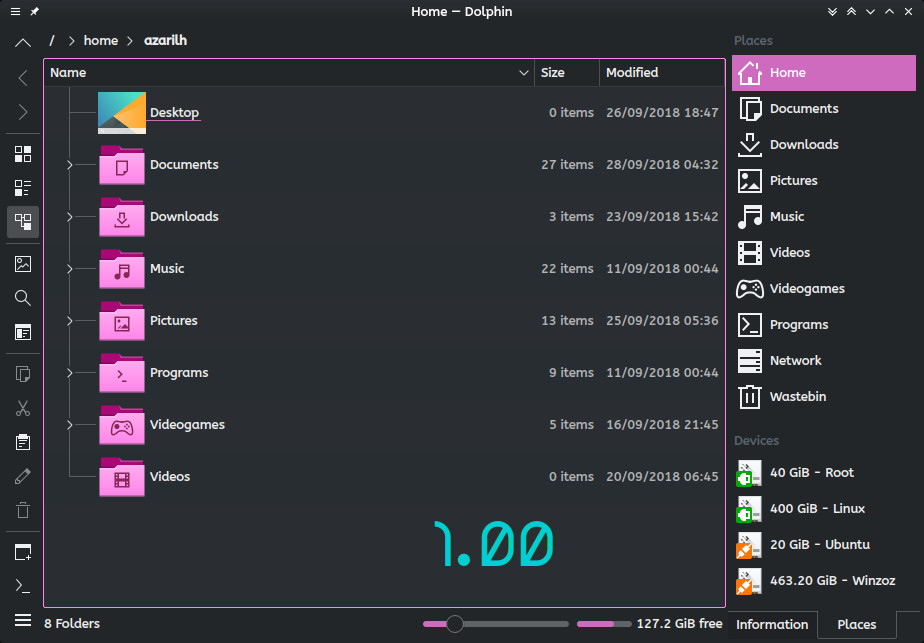Open the 40 GiB - Root device
Viewport: 924px width, 643px height.
tap(824, 473)
